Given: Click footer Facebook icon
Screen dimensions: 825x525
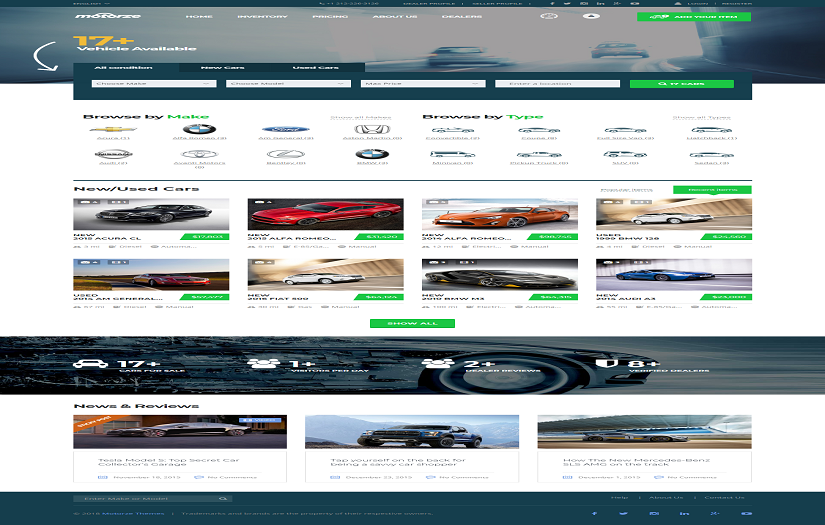Looking at the screenshot, I should click(x=595, y=513).
